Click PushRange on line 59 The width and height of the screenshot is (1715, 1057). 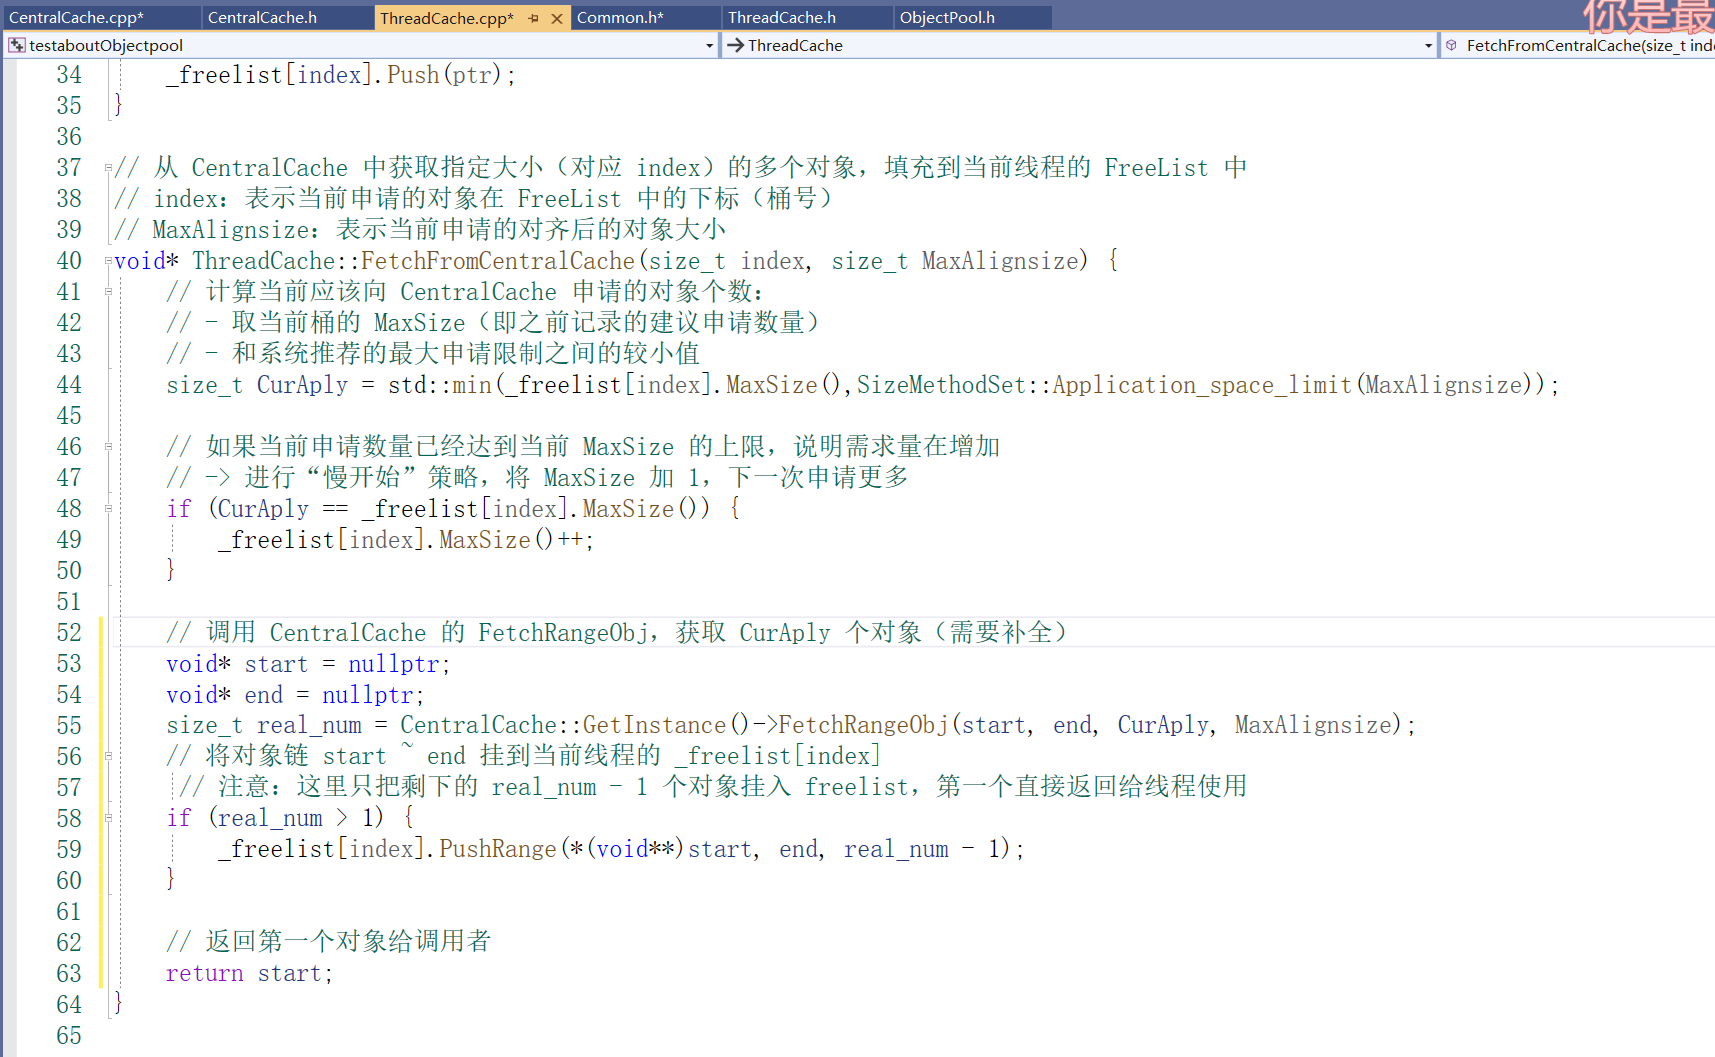point(497,849)
